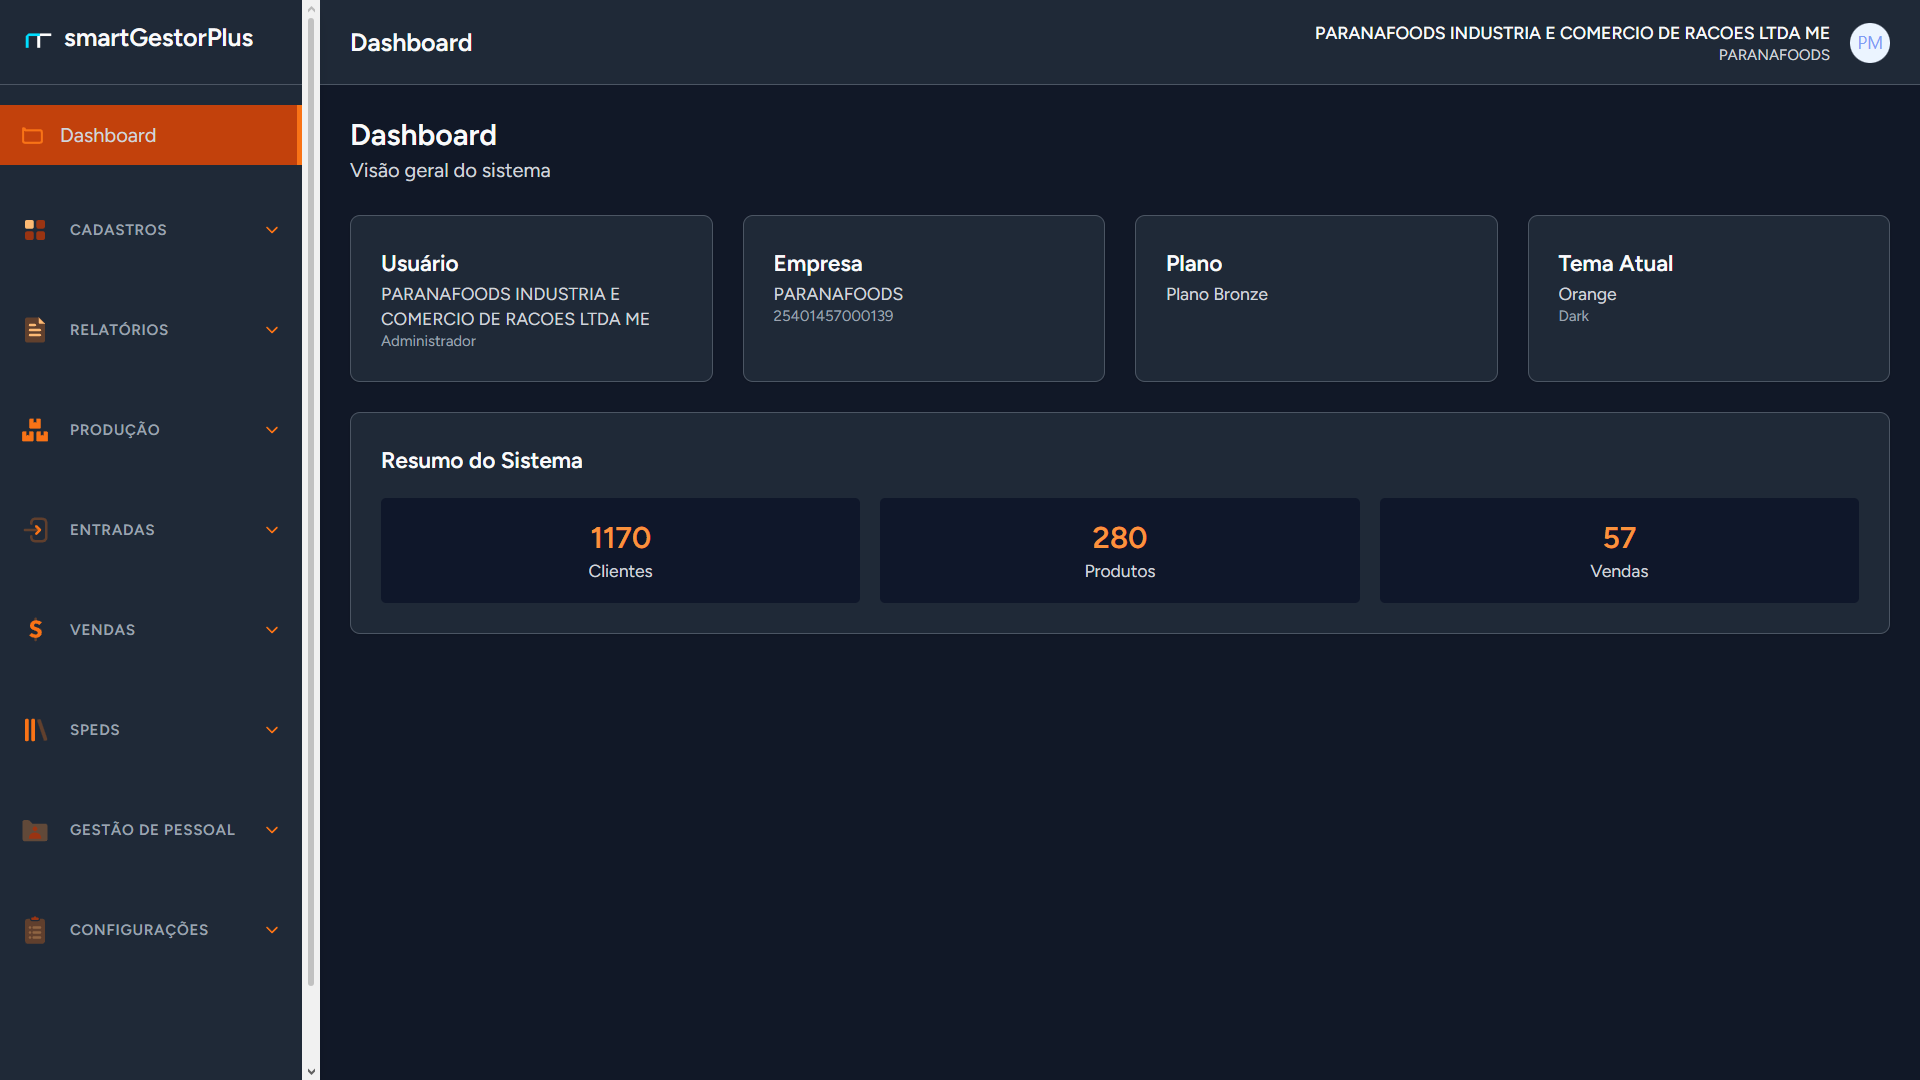
Task: Click the Gestão de Pessoal folder icon
Action: pyautogui.click(x=35, y=829)
